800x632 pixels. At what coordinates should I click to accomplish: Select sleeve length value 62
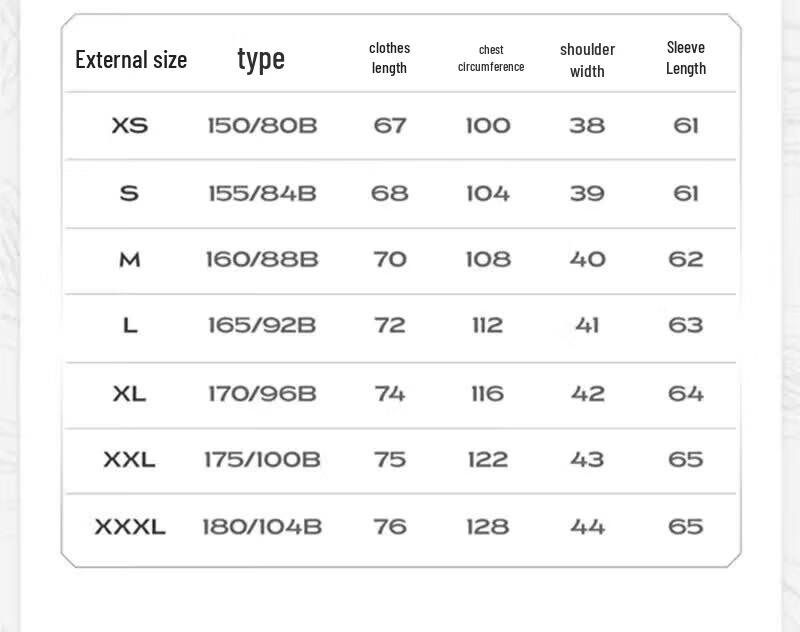pyautogui.click(x=686, y=260)
